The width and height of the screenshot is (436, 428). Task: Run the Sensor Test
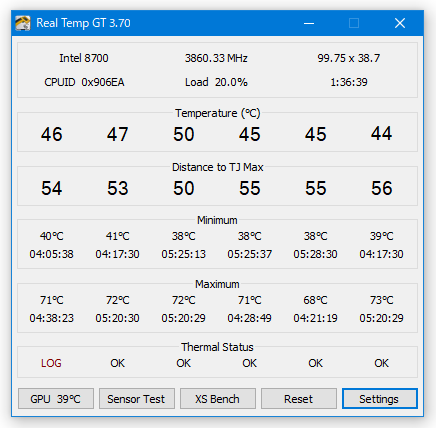(x=137, y=399)
